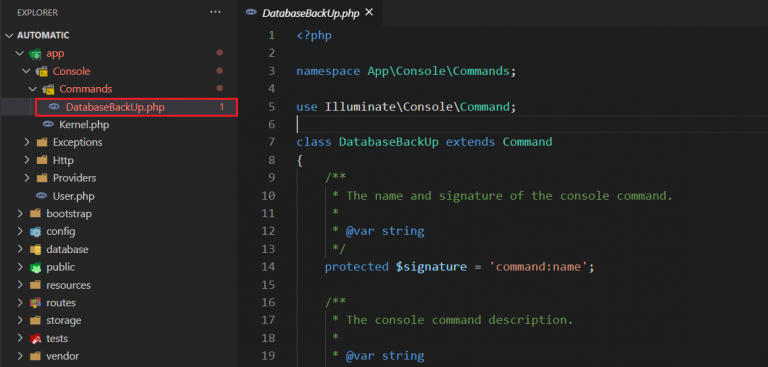The height and width of the screenshot is (367, 768).
Task: Expand the bootstrap folder chevron
Action: click(20, 214)
